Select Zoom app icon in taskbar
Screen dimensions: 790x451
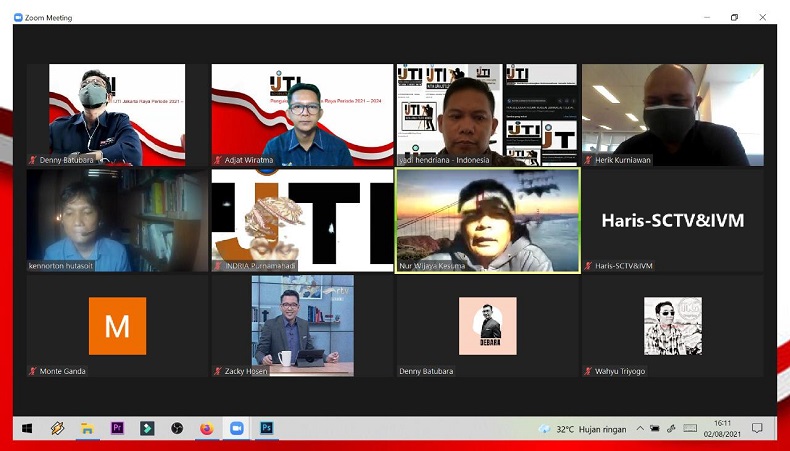point(236,428)
